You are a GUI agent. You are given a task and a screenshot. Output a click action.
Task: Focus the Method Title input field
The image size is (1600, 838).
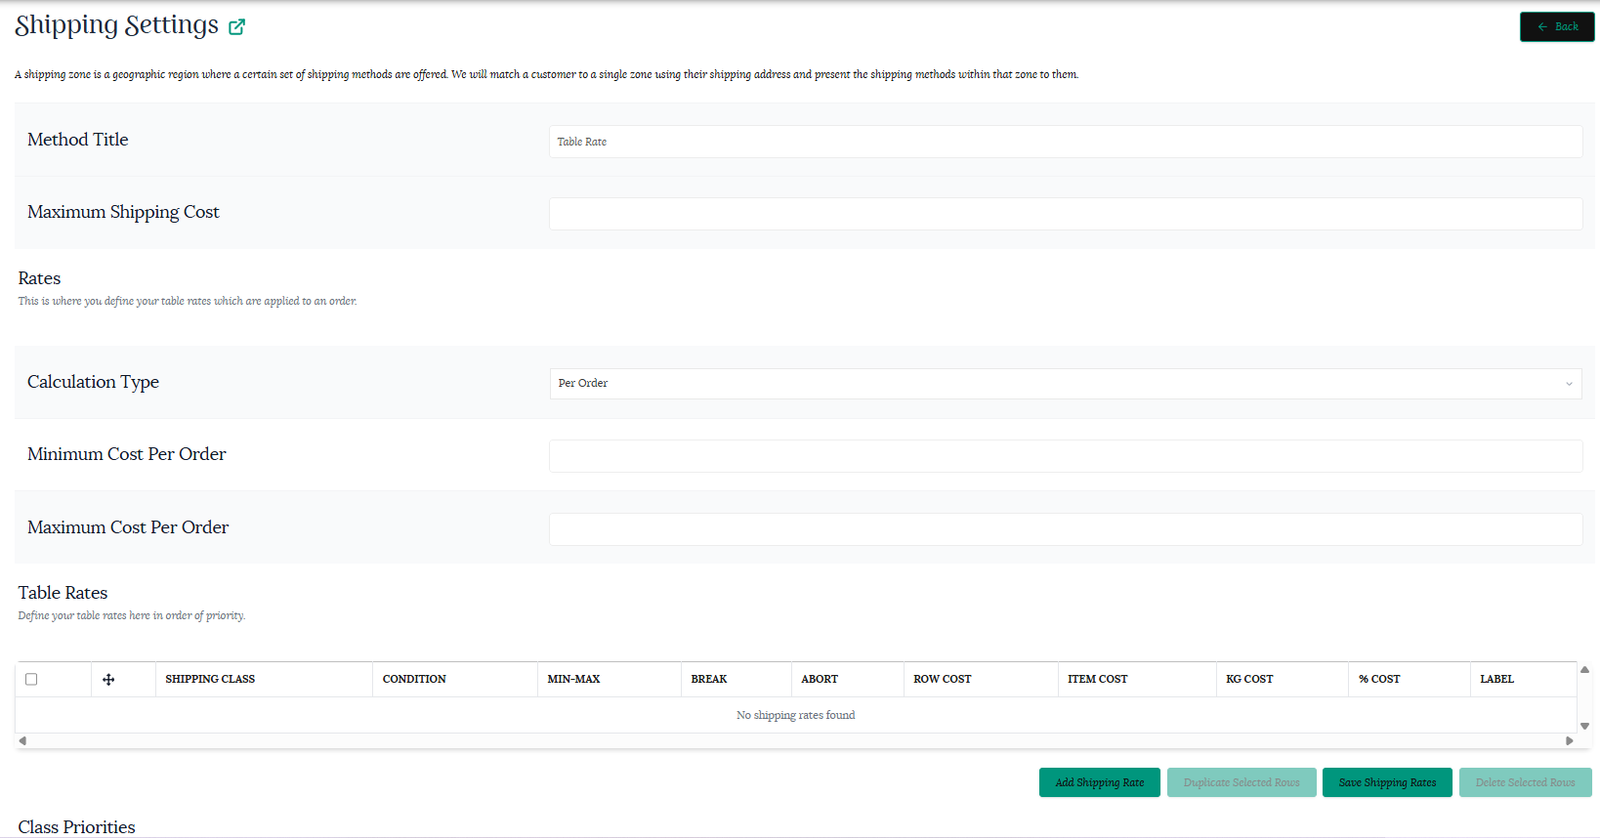pos(1065,141)
